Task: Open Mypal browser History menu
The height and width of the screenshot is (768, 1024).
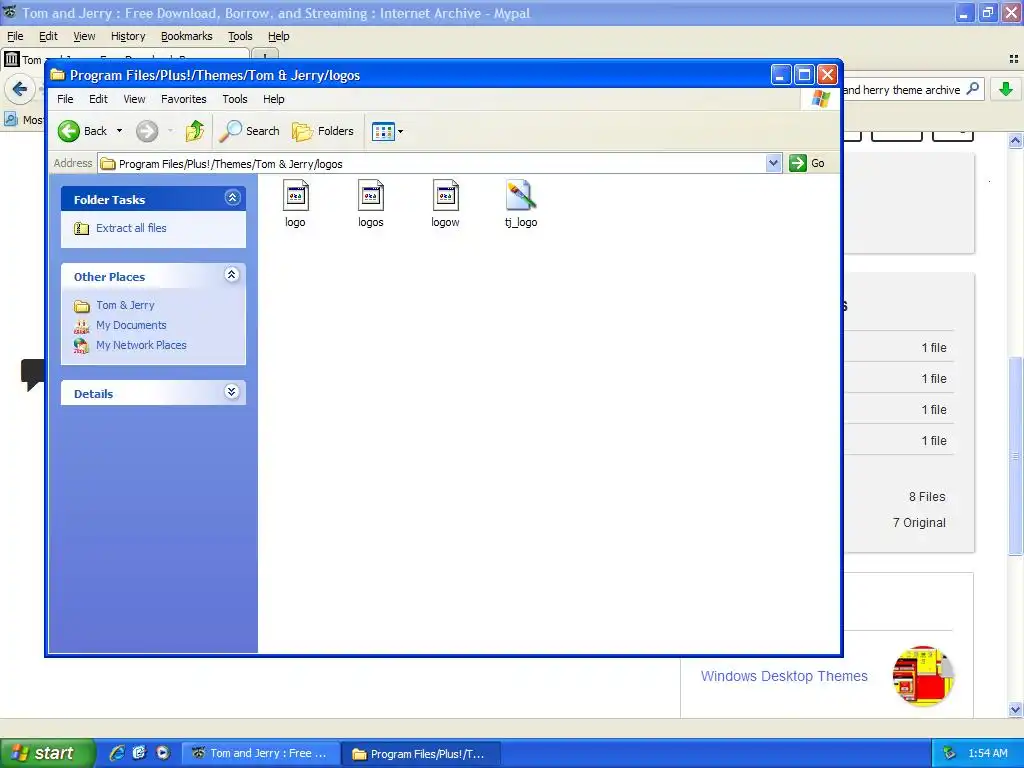Action: [128, 37]
